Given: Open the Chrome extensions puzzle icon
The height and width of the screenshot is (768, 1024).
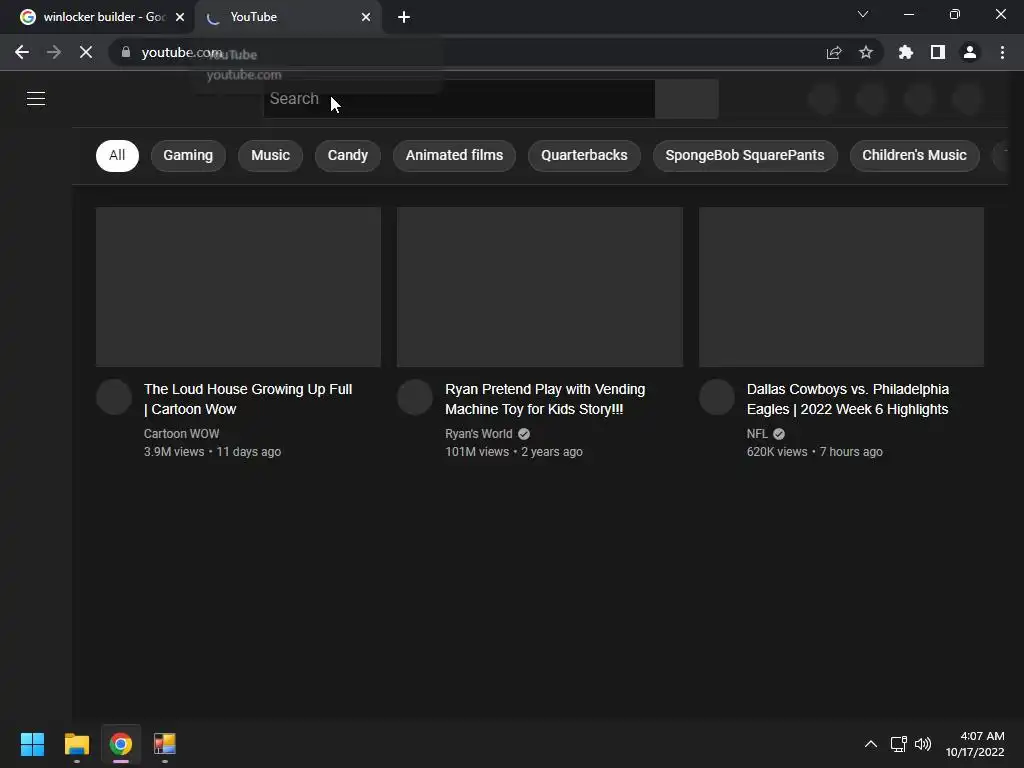Looking at the screenshot, I should point(906,52).
